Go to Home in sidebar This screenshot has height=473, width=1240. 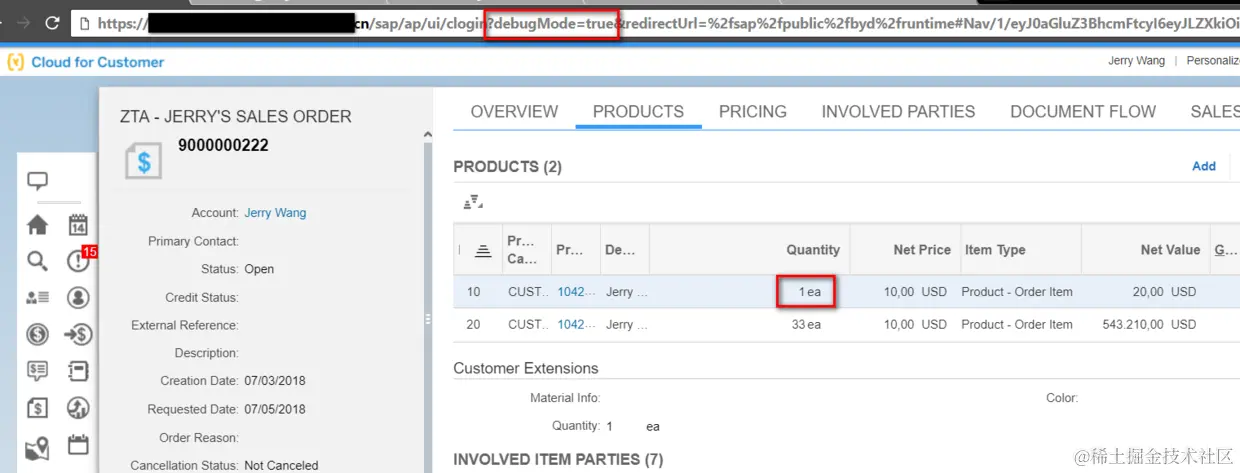37,225
